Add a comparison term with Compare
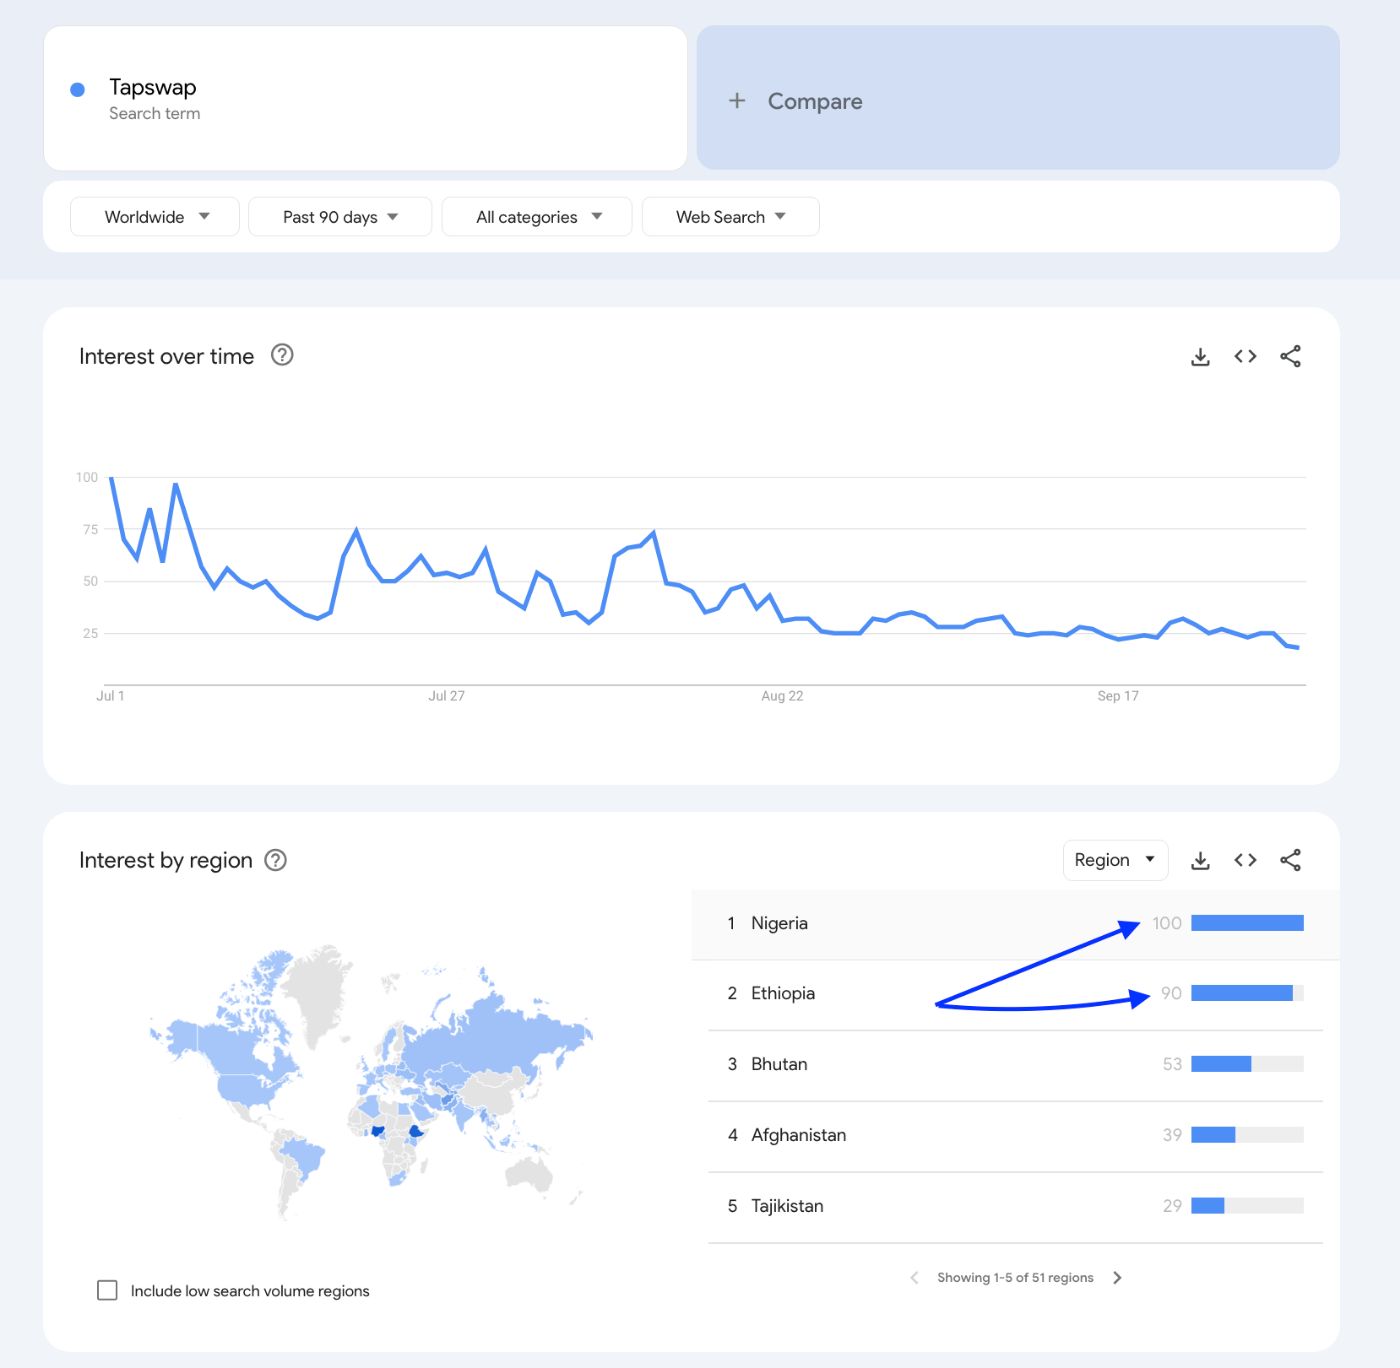1400x1368 pixels. 1018,98
